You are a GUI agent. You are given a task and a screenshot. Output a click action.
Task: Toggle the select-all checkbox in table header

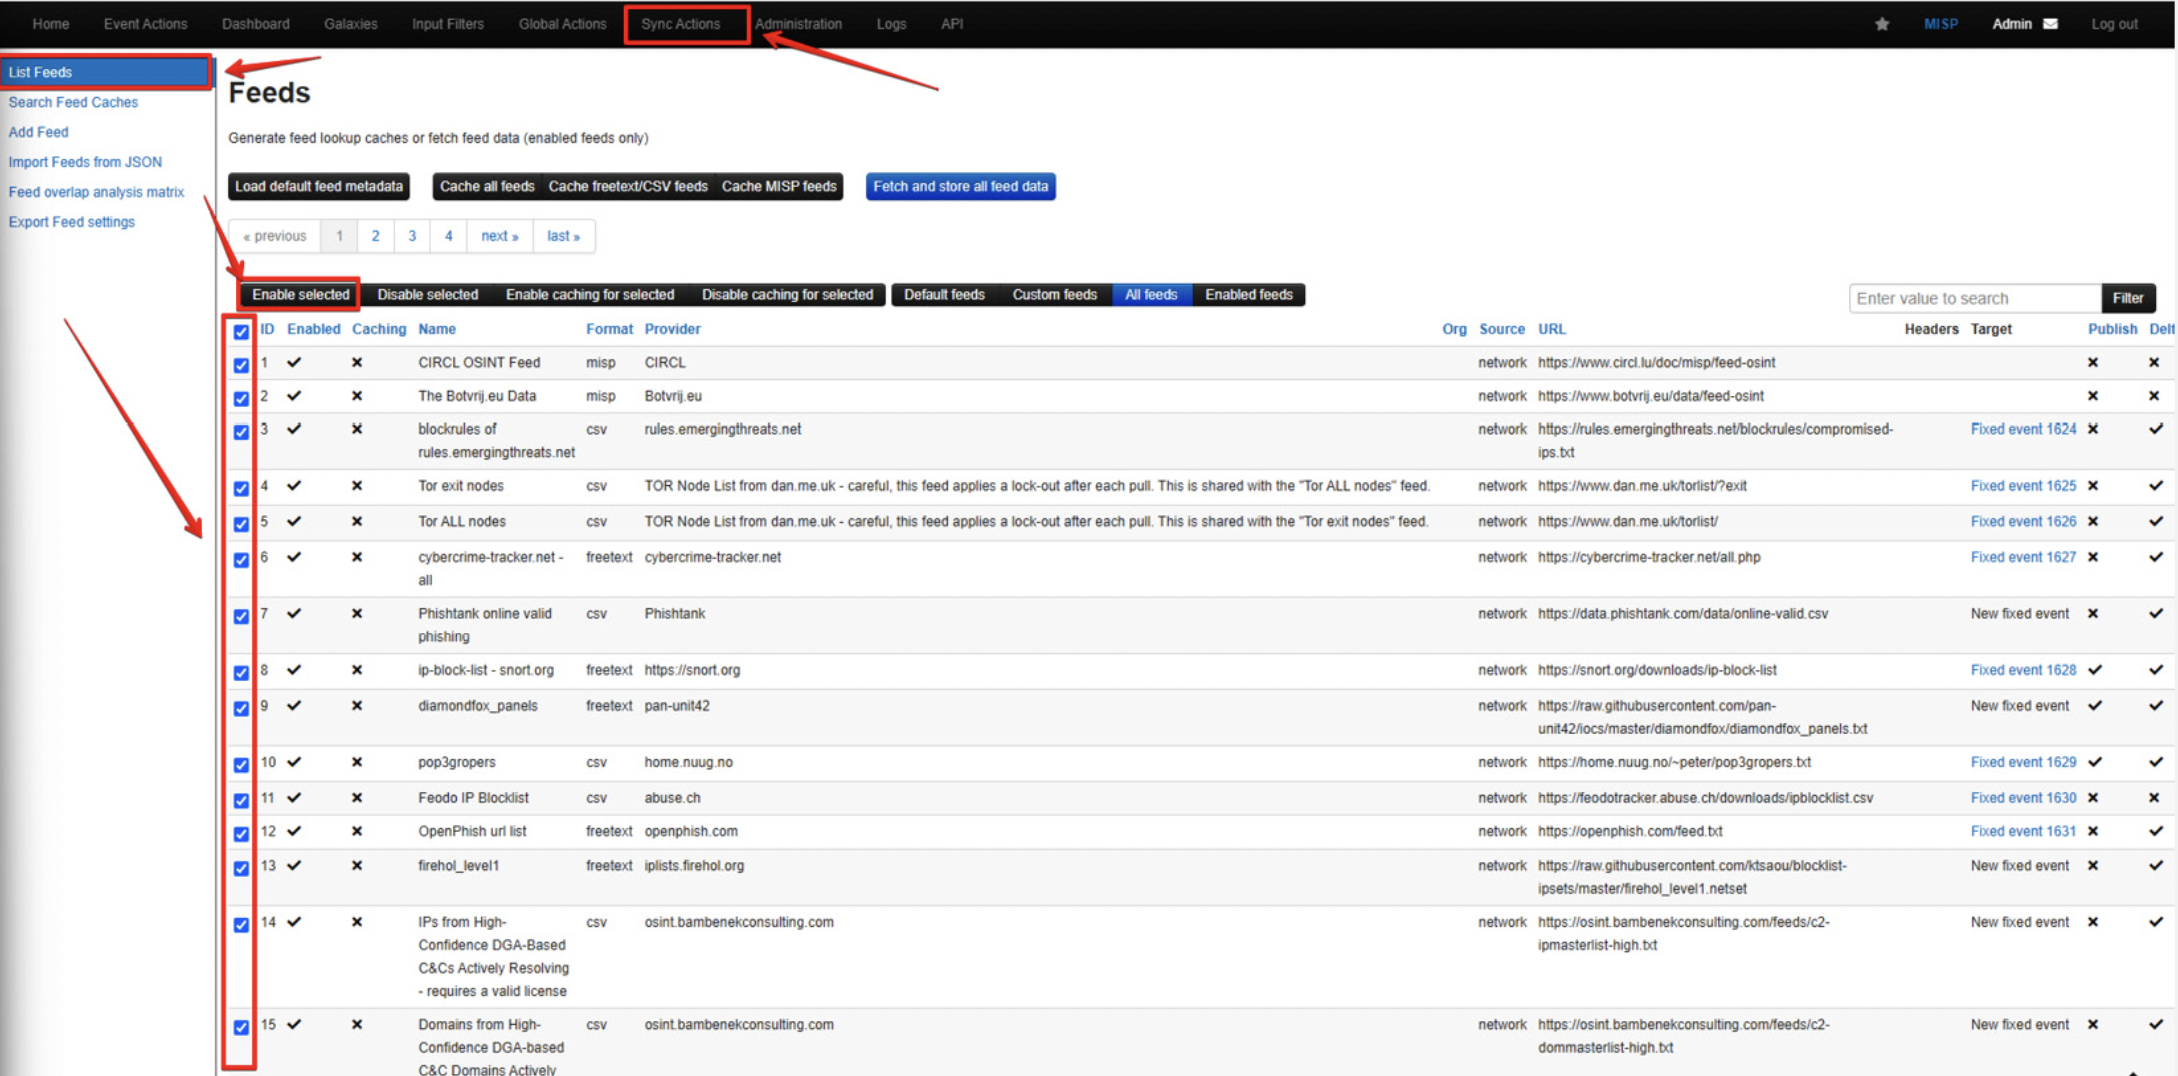[x=241, y=331]
